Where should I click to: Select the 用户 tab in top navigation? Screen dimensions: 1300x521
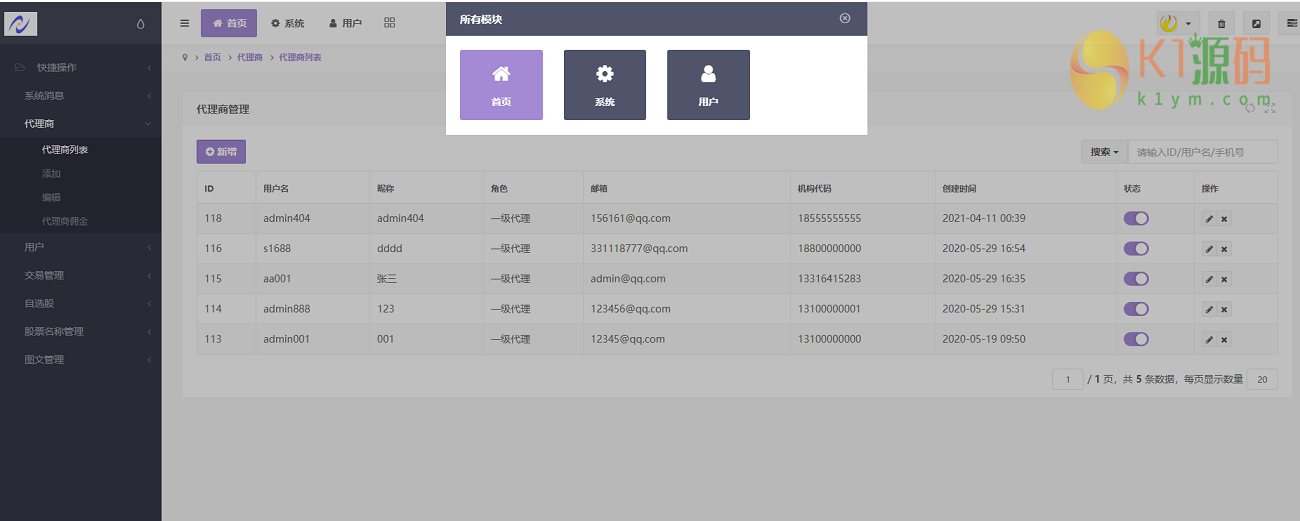[346, 23]
